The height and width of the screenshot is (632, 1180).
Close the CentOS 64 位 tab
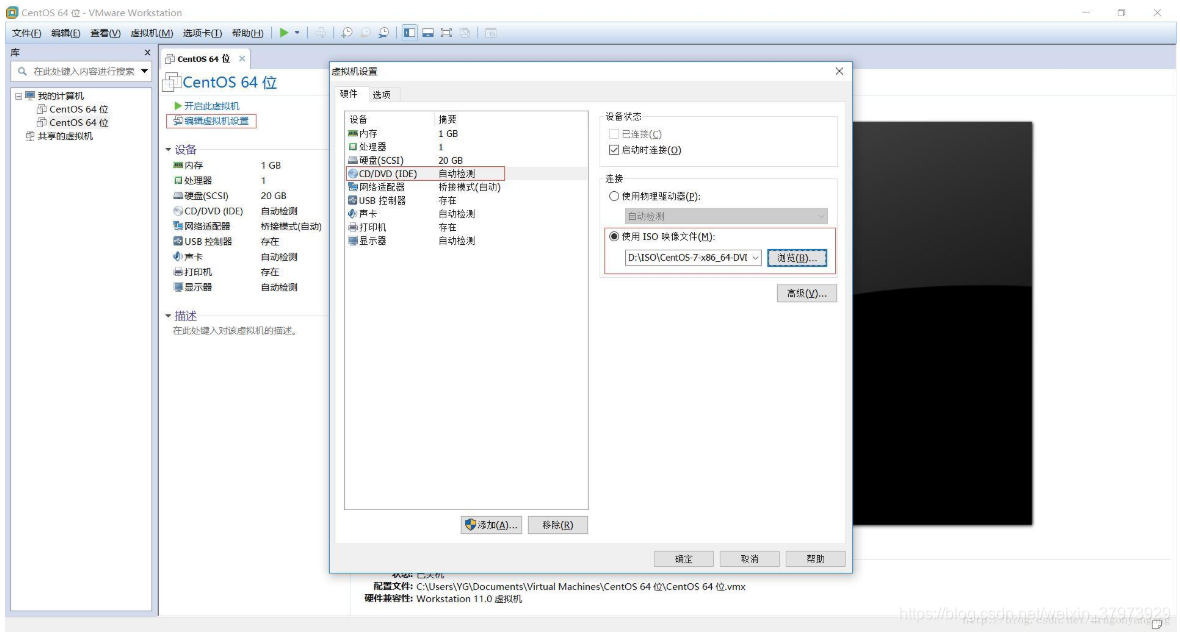tap(242, 59)
